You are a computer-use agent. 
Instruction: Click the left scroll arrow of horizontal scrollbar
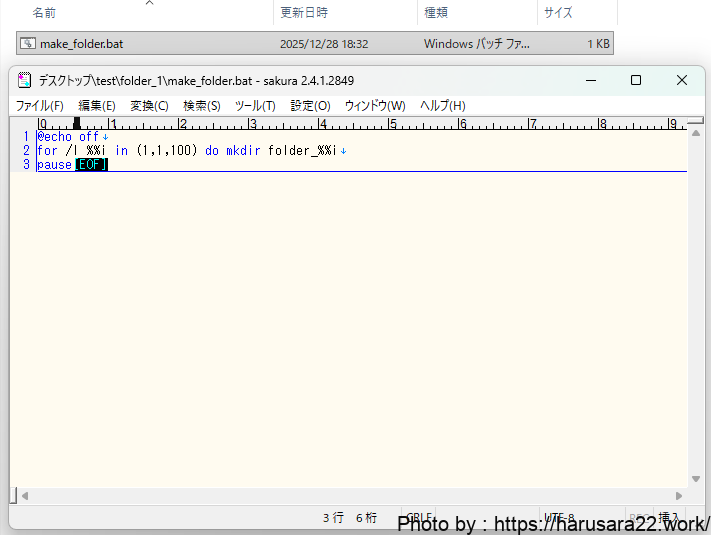tap(25, 495)
